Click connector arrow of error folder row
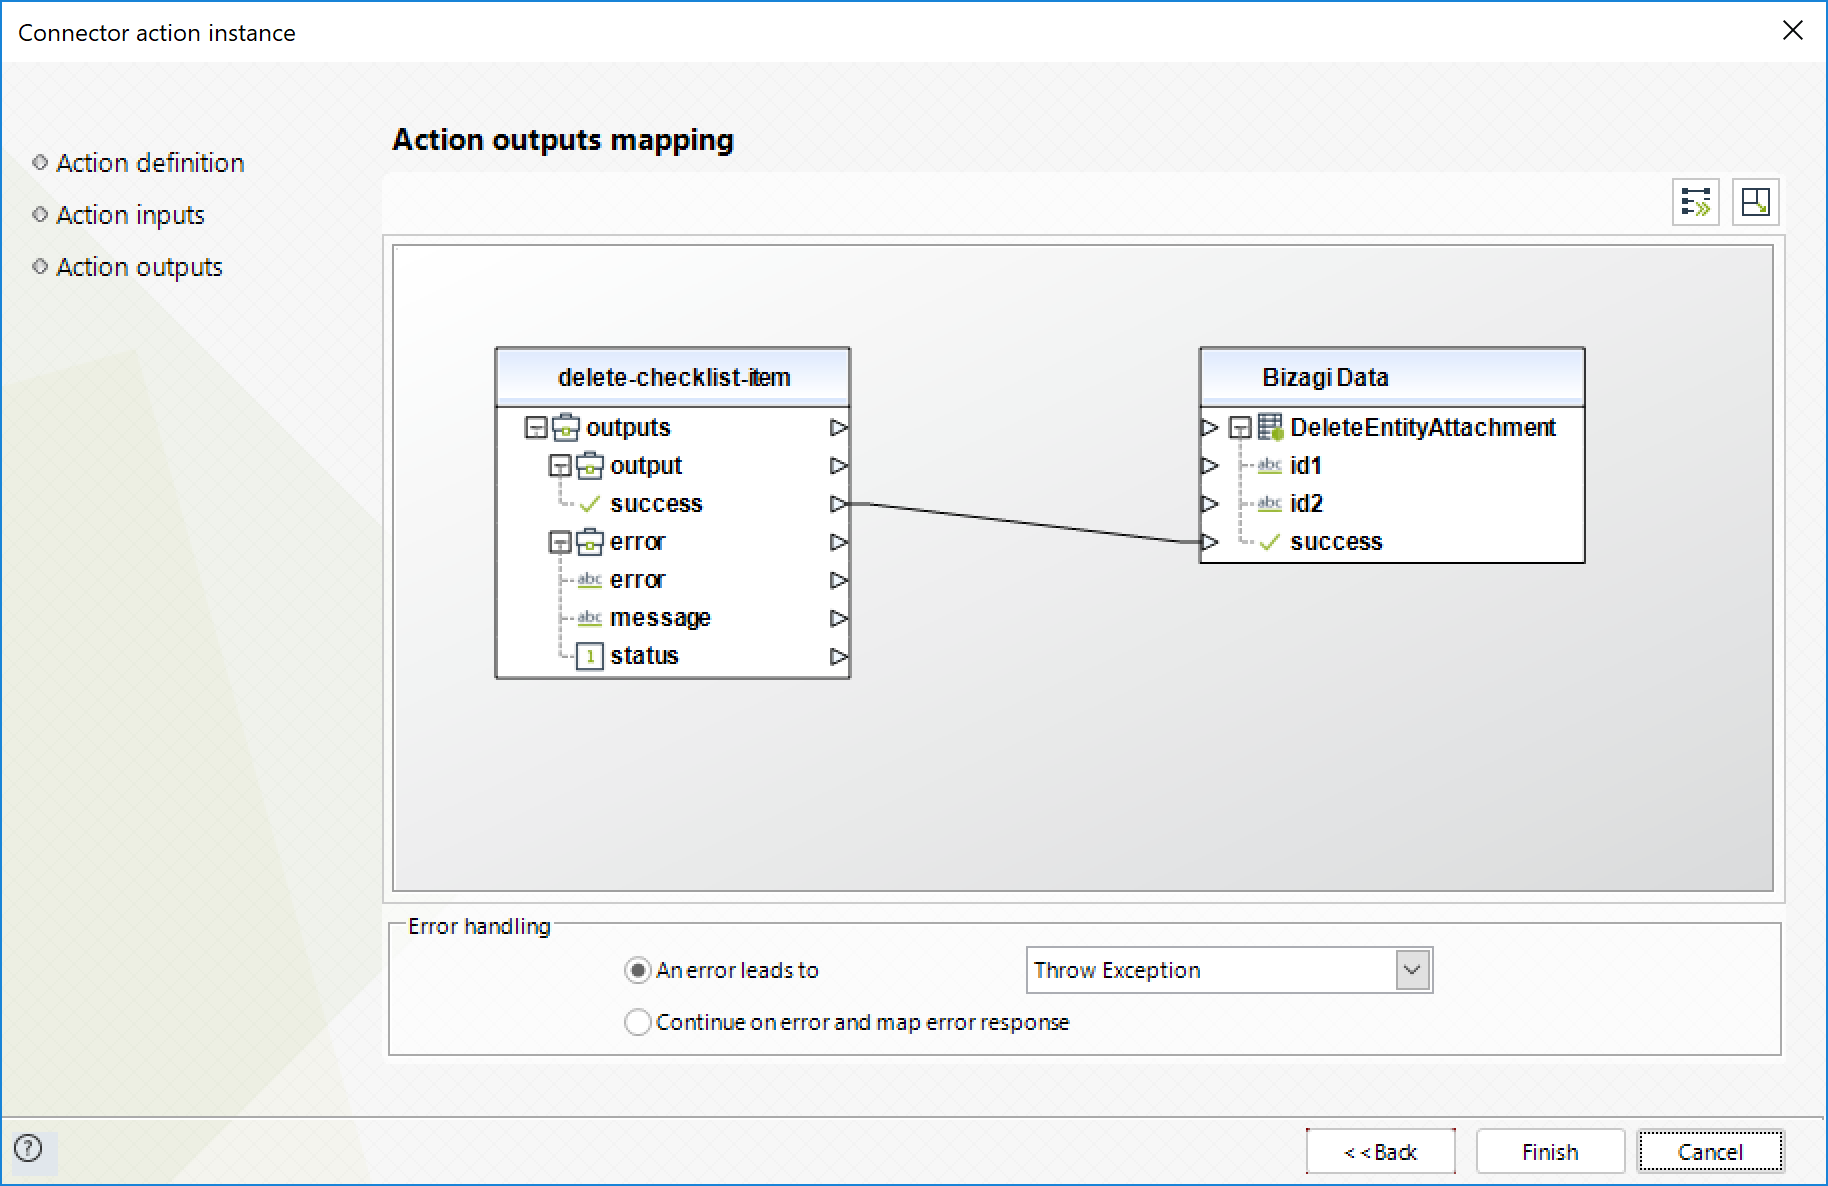The height and width of the screenshot is (1186, 1828). (x=839, y=541)
